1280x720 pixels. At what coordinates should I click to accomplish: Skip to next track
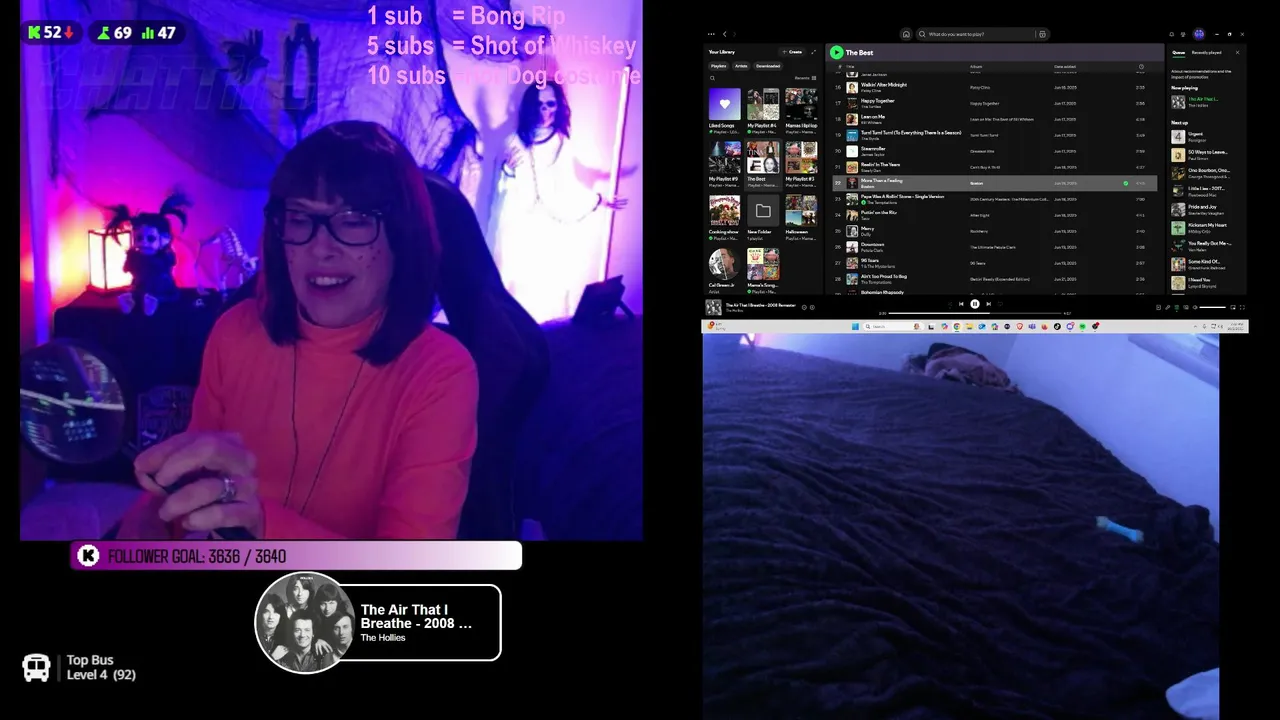tap(989, 304)
